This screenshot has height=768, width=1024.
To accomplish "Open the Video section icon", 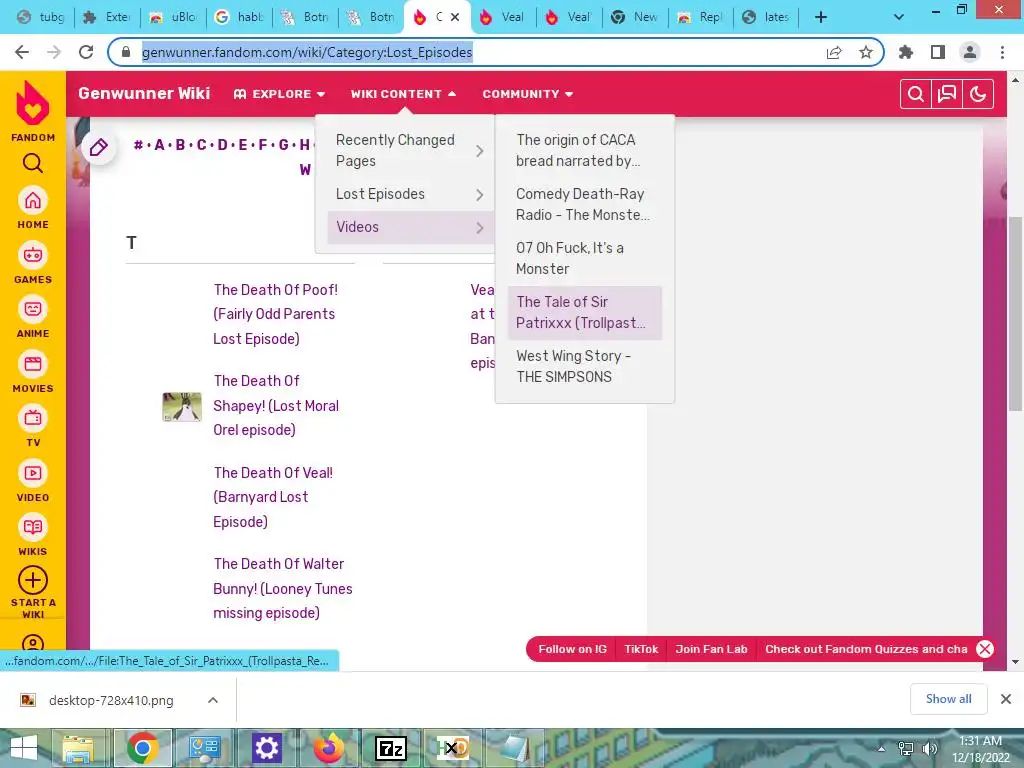I will coord(33,473).
